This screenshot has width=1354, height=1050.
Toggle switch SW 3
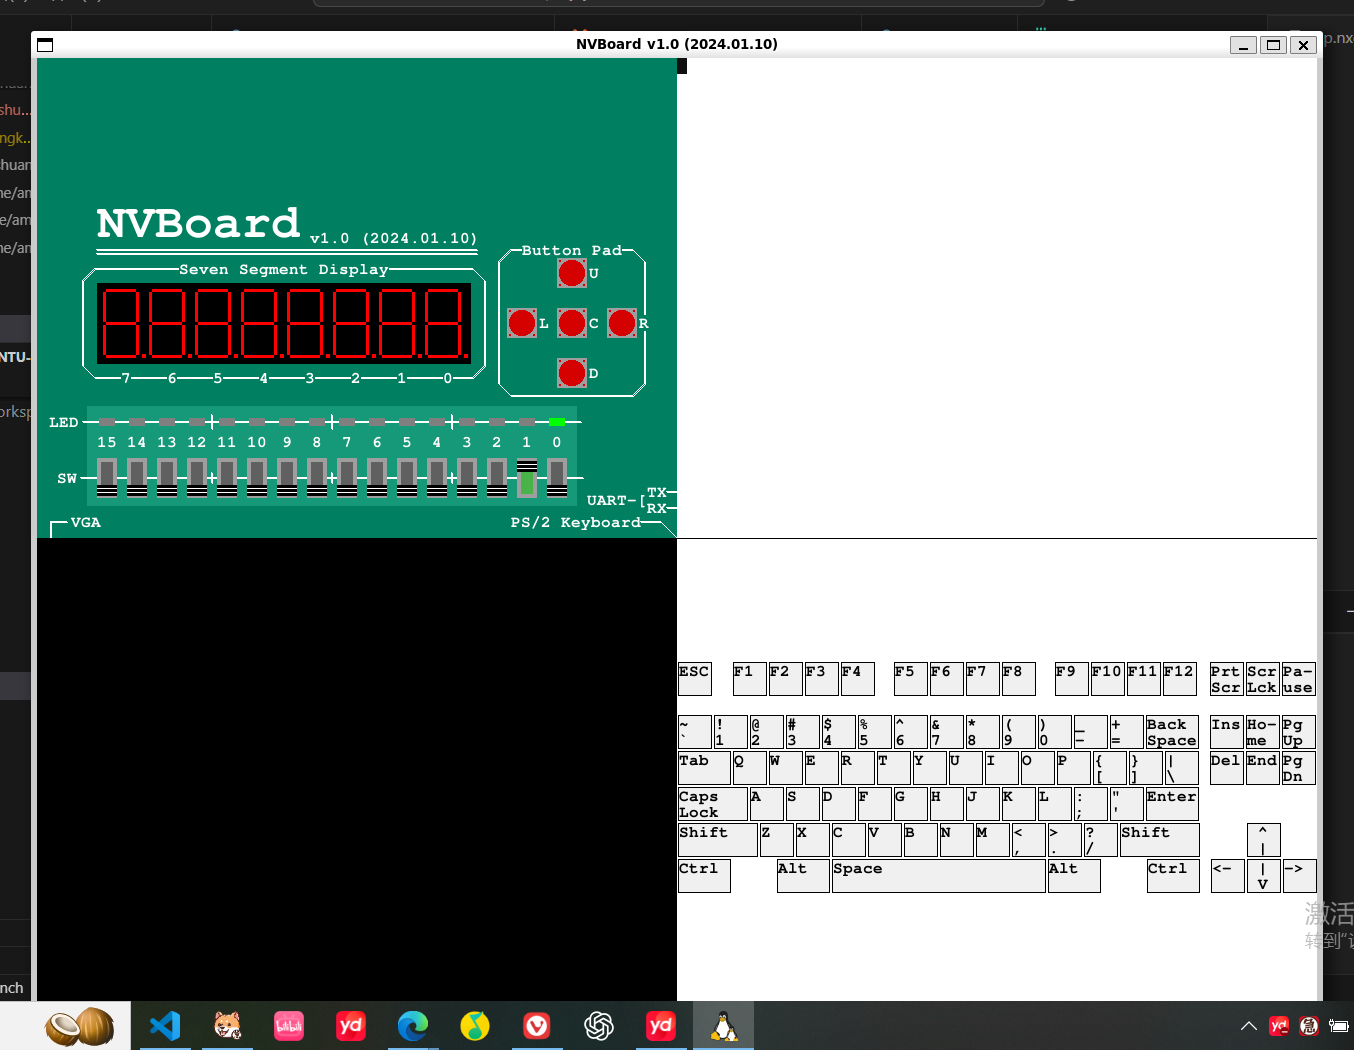pos(467,478)
